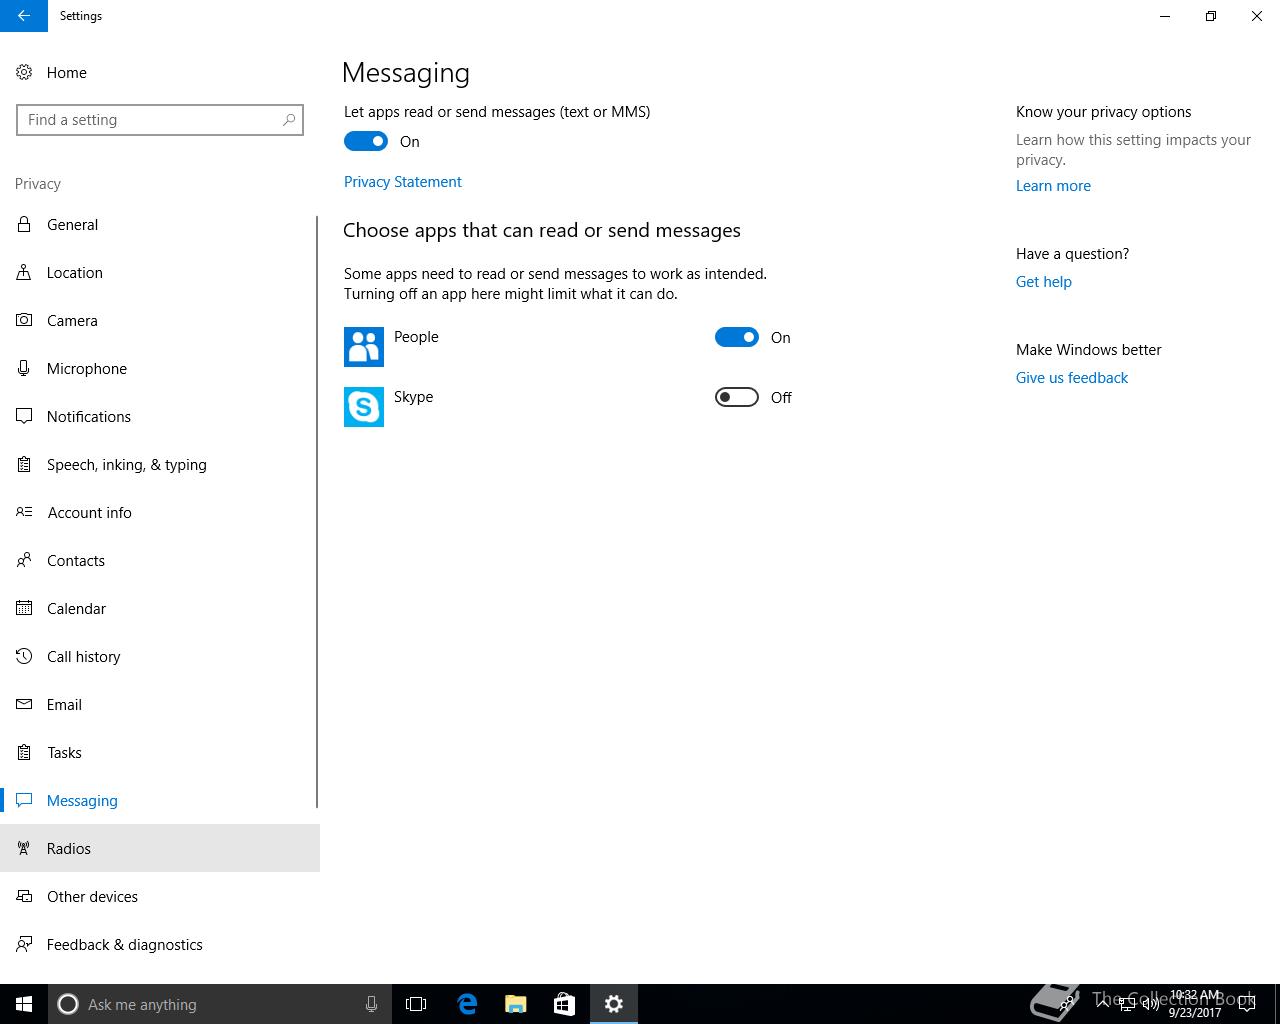The width and height of the screenshot is (1280, 1024).
Task: Click the Learn more link
Action: tap(1053, 186)
